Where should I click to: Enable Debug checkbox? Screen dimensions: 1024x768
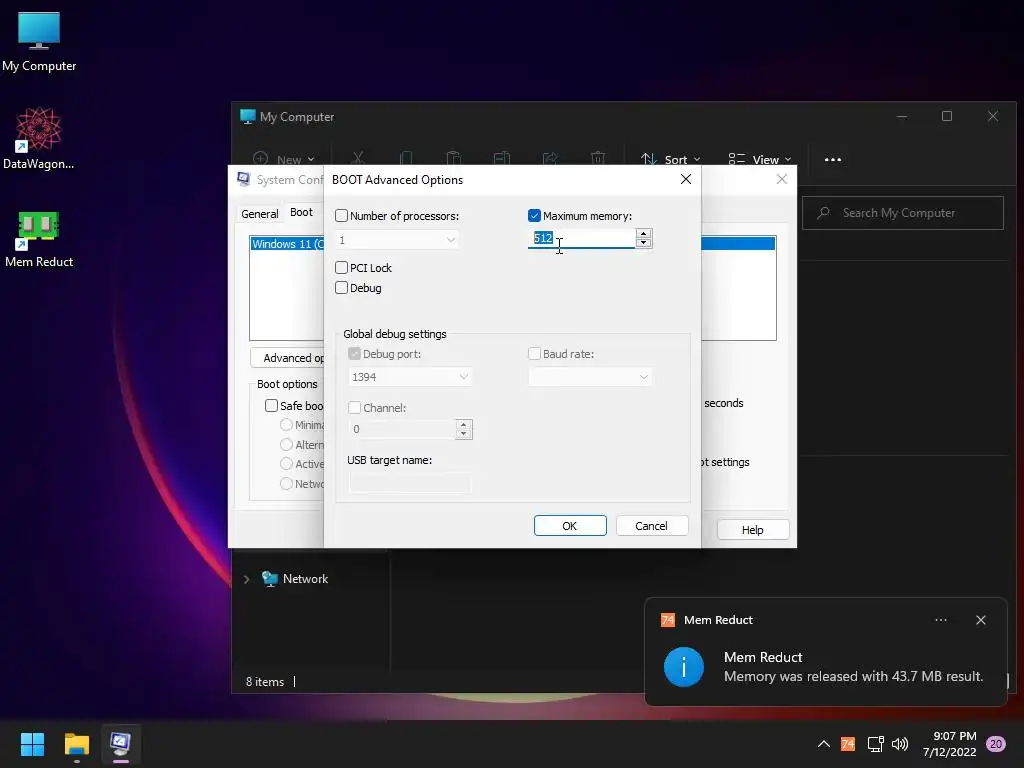tap(342, 287)
